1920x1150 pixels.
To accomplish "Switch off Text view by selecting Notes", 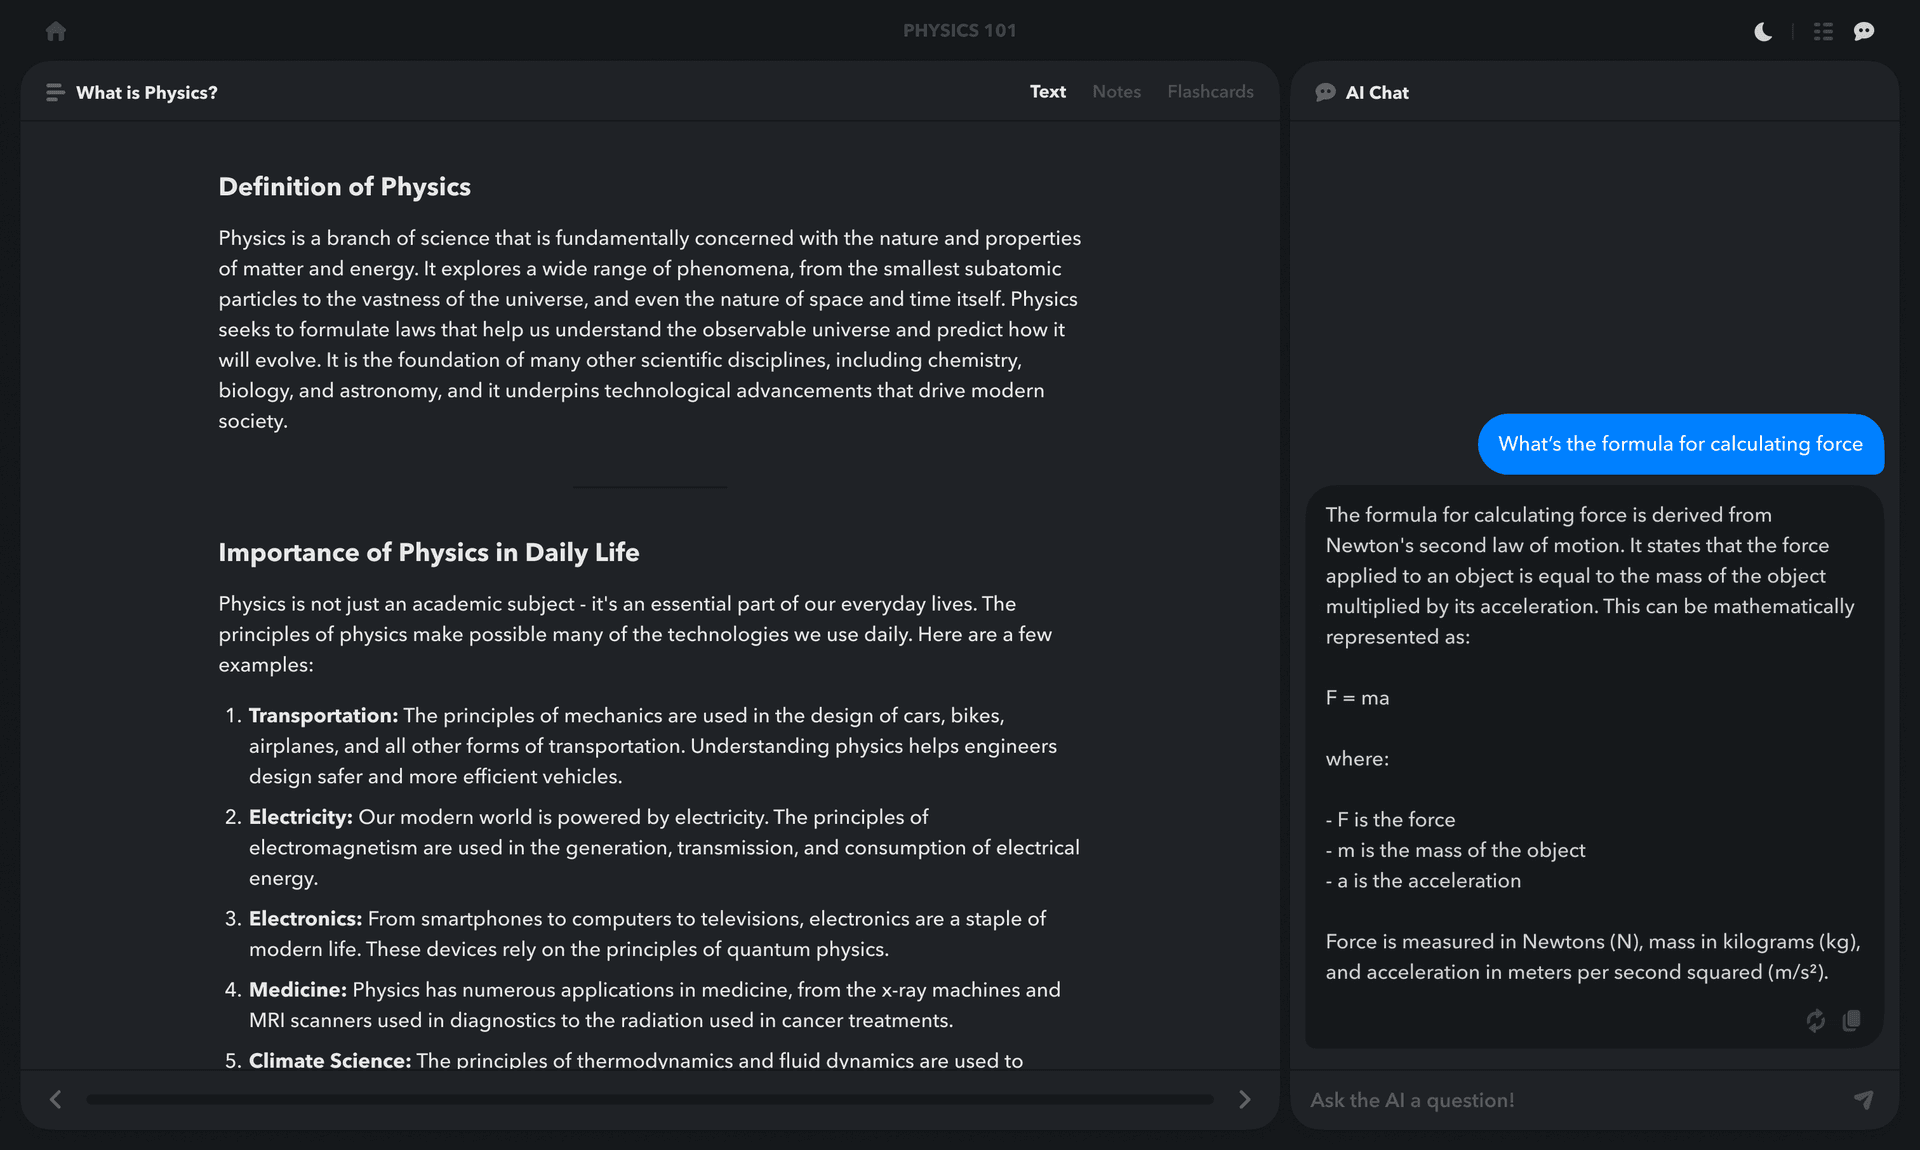I will point(1116,91).
